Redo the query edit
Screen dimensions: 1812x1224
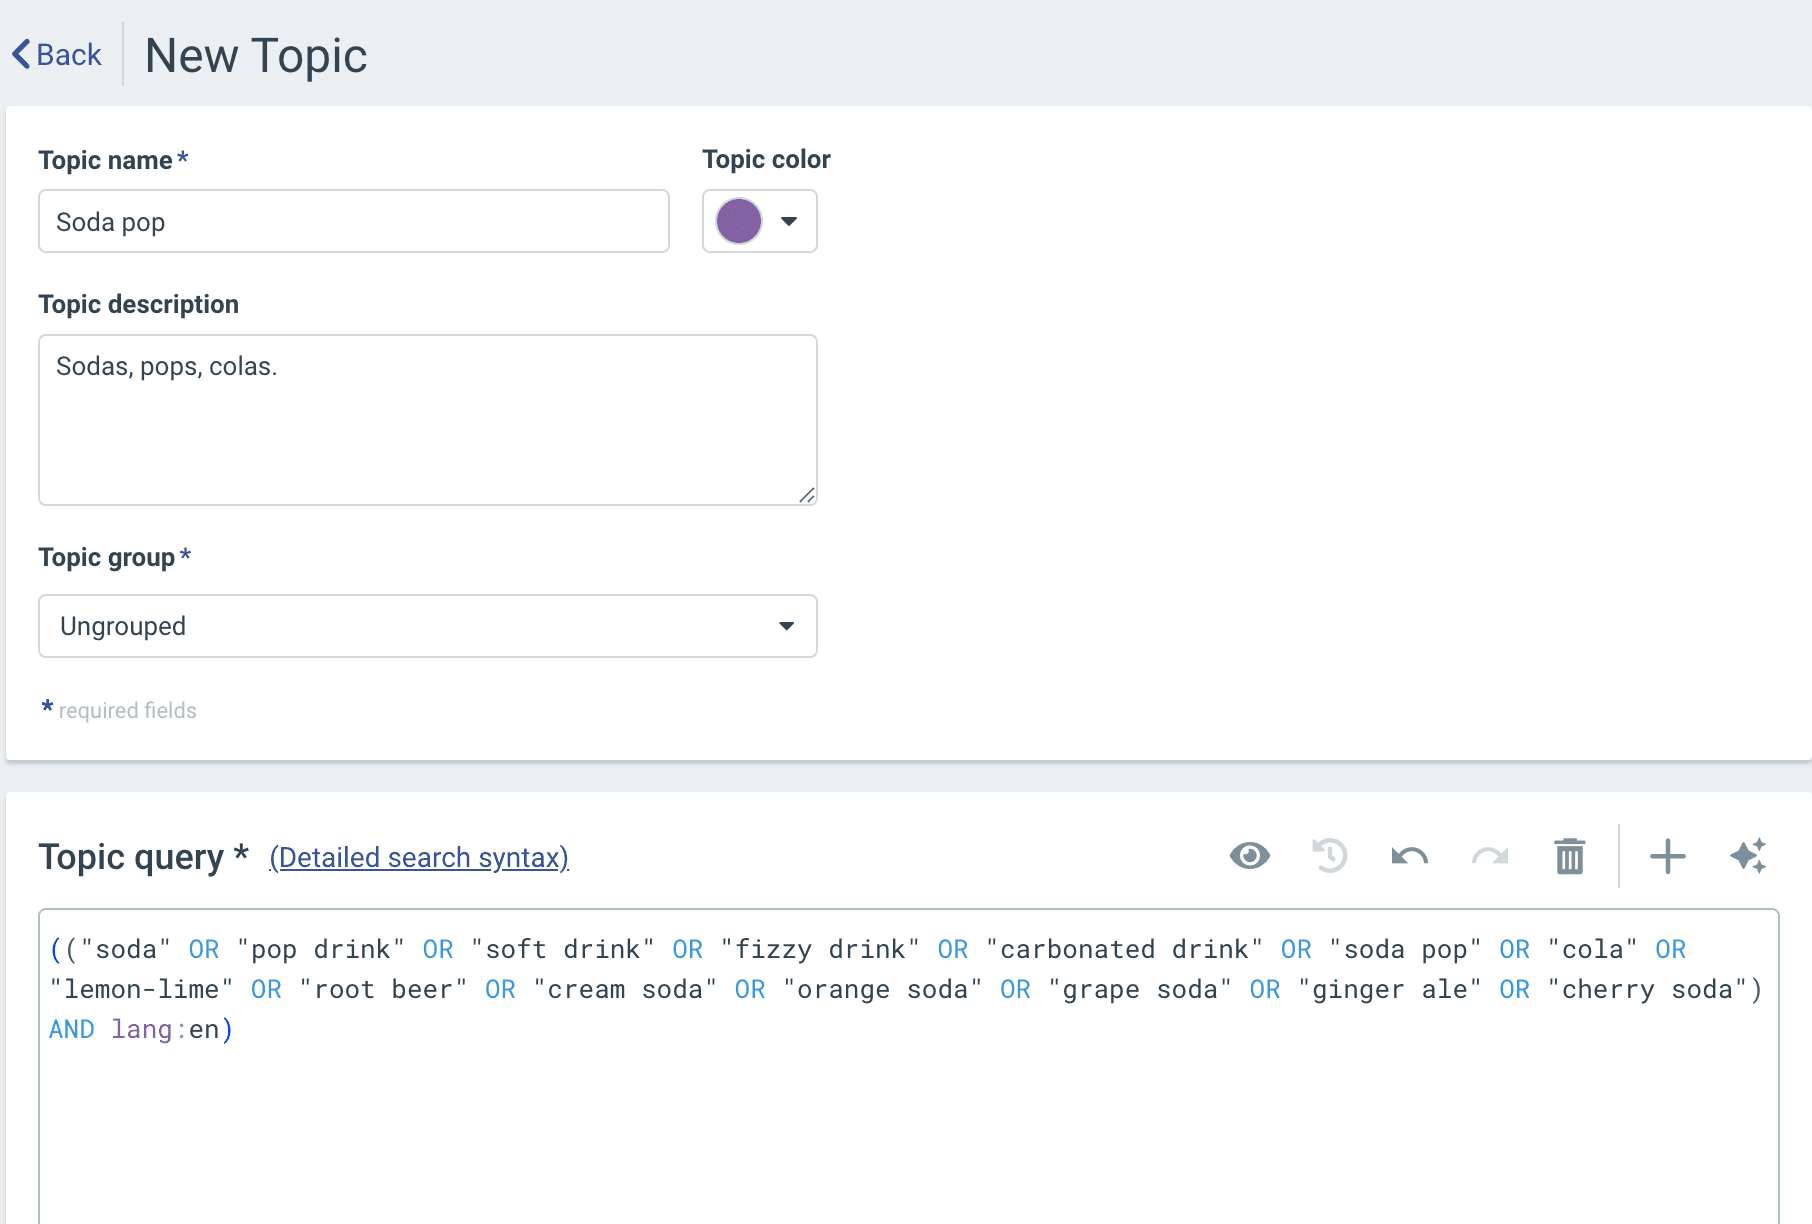coord(1489,856)
